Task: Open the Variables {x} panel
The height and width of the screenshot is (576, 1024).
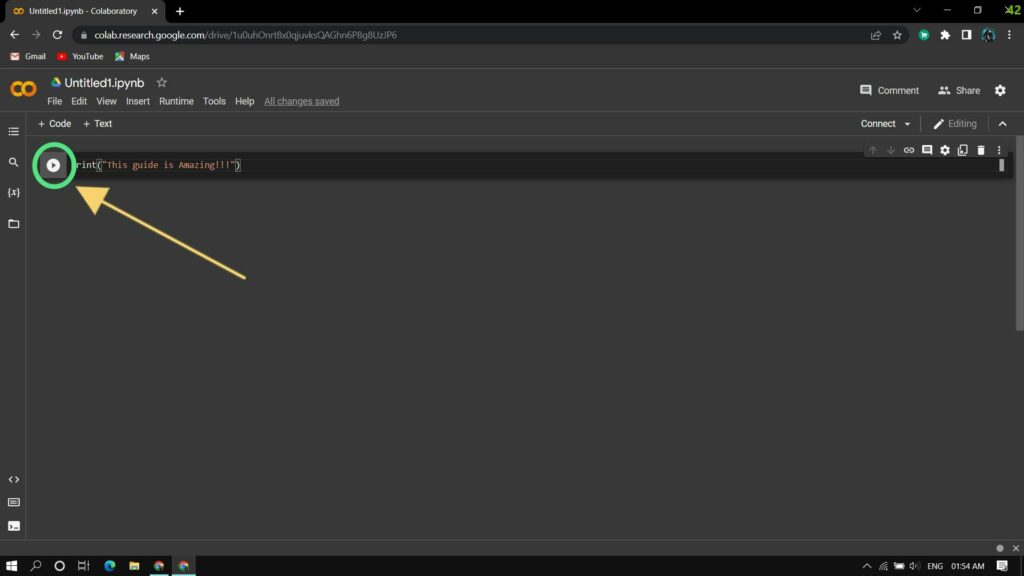Action: tap(14, 192)
